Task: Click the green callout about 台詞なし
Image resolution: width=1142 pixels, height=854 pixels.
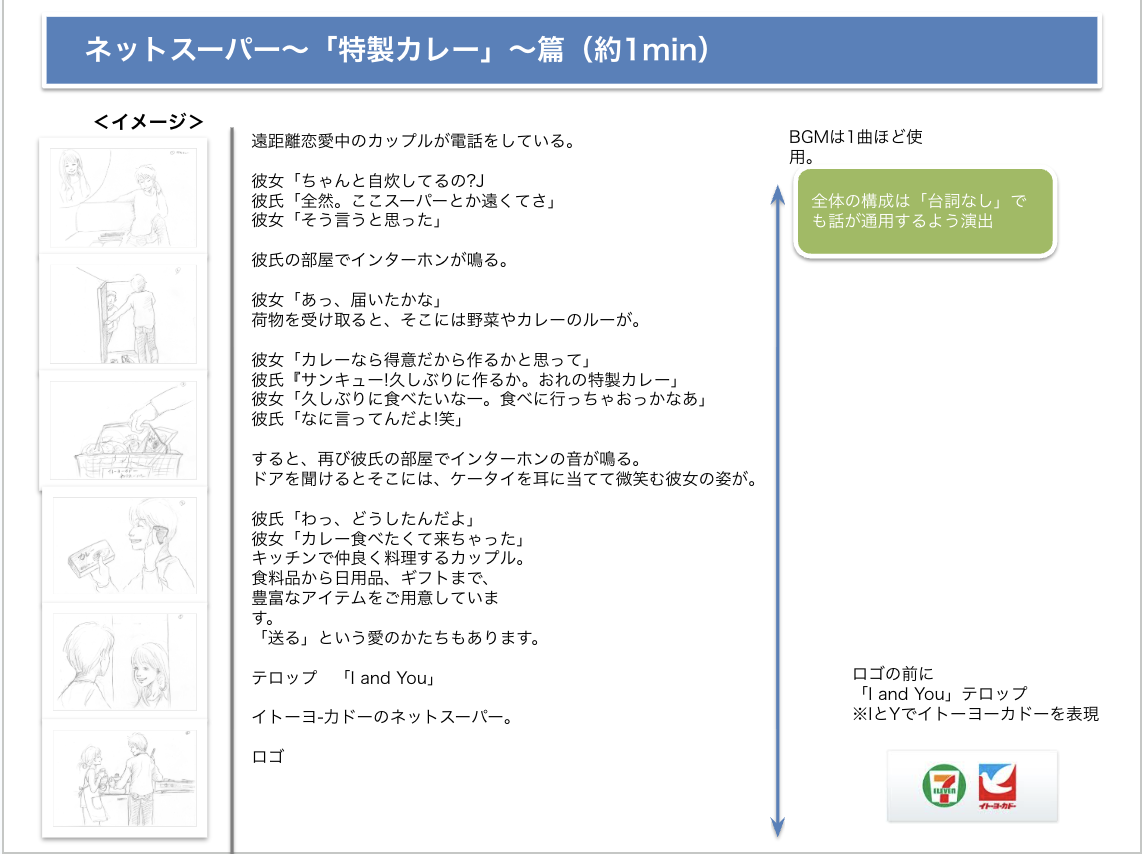Action: (925, 212)
